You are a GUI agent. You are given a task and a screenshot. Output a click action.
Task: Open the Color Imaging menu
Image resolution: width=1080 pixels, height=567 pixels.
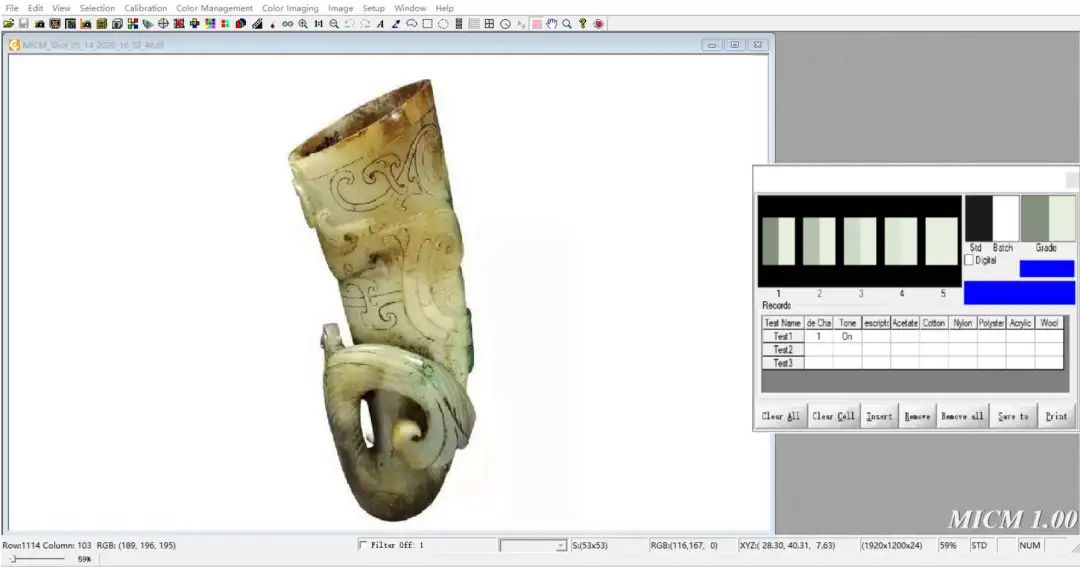tap(290, 8)
